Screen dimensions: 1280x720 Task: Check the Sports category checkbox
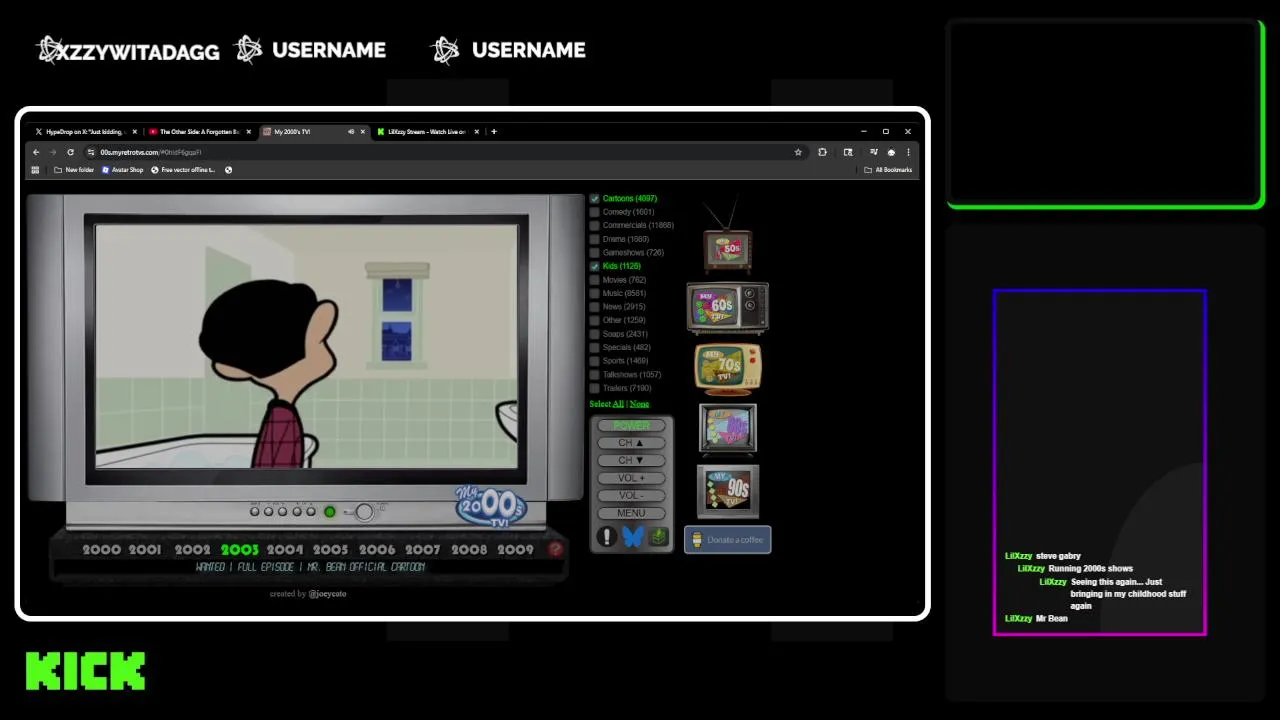594,361
